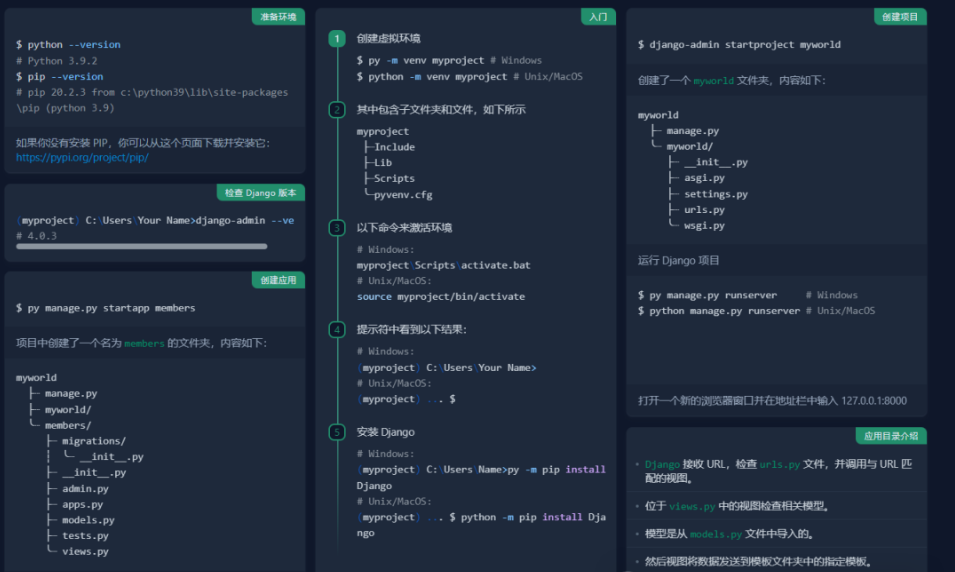Select the 'Lib' folder in the myproject tree
The width and height of the screenshot is (955, 572).
click(x=383, y=163)
